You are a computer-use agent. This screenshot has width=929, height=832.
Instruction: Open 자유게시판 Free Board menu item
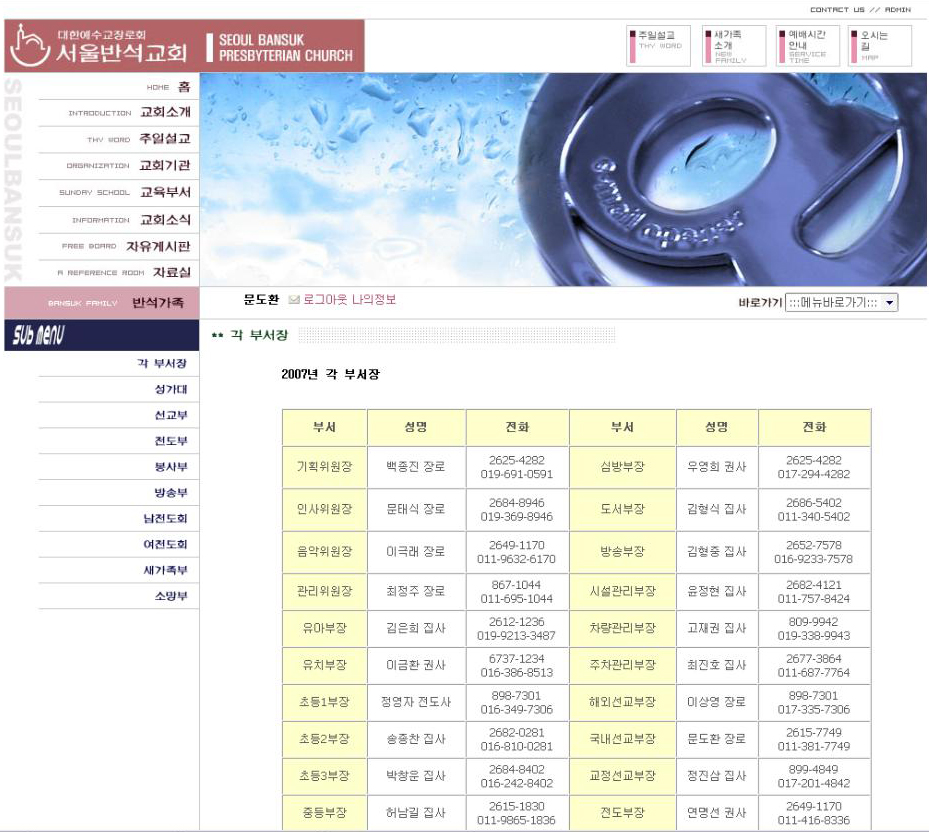pos(157,246)
